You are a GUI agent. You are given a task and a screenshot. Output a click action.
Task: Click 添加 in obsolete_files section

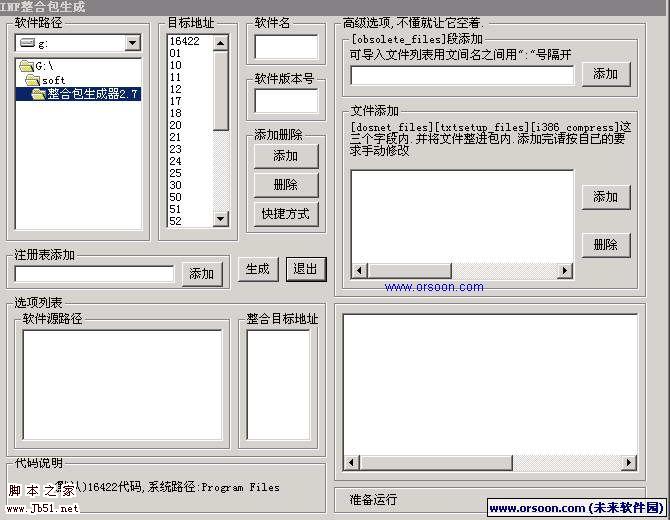[x=605, y=74]
